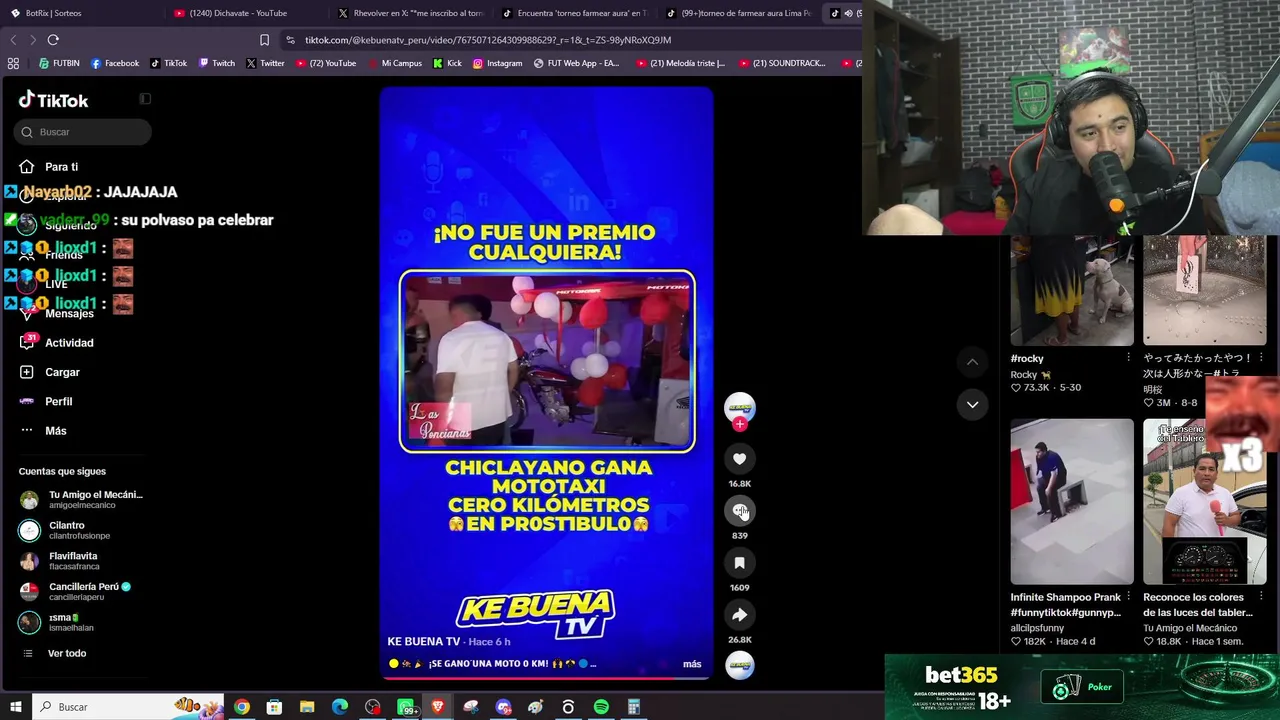Open the browser apps grid icon
The height and width of the screenshot is (720, 1280).
point(13,63)
